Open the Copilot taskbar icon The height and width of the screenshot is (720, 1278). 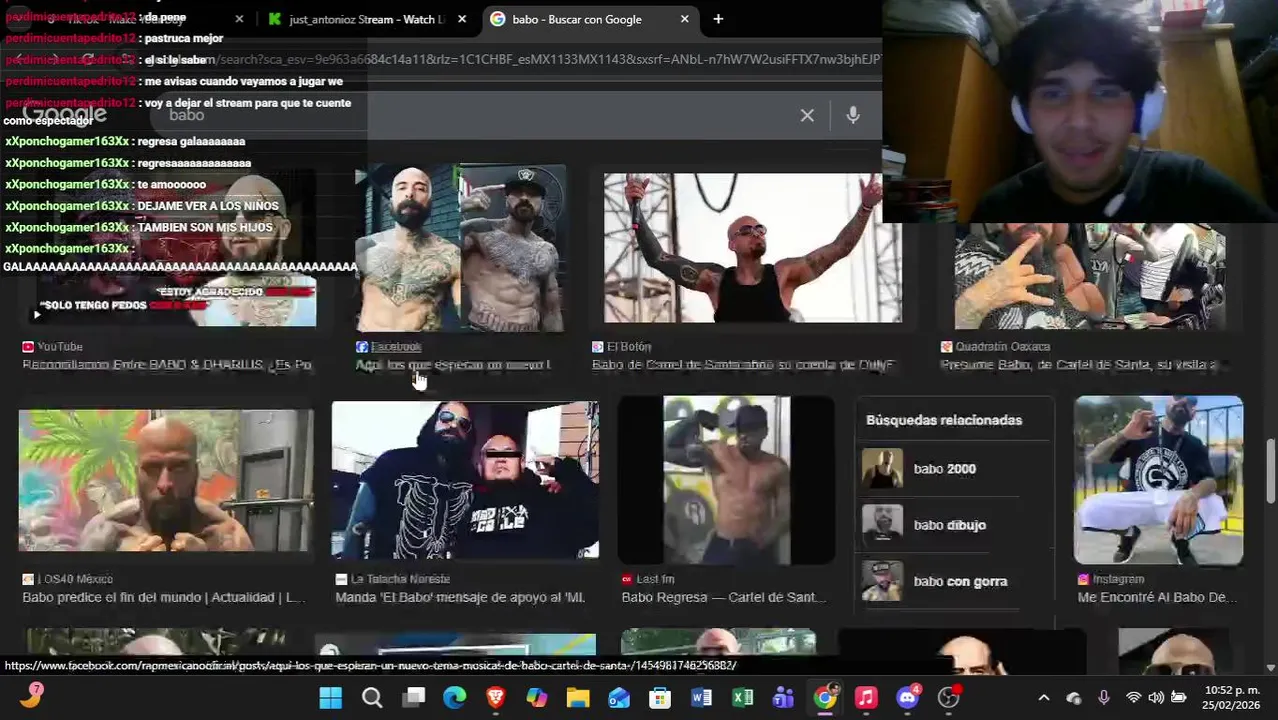point(537,697)
